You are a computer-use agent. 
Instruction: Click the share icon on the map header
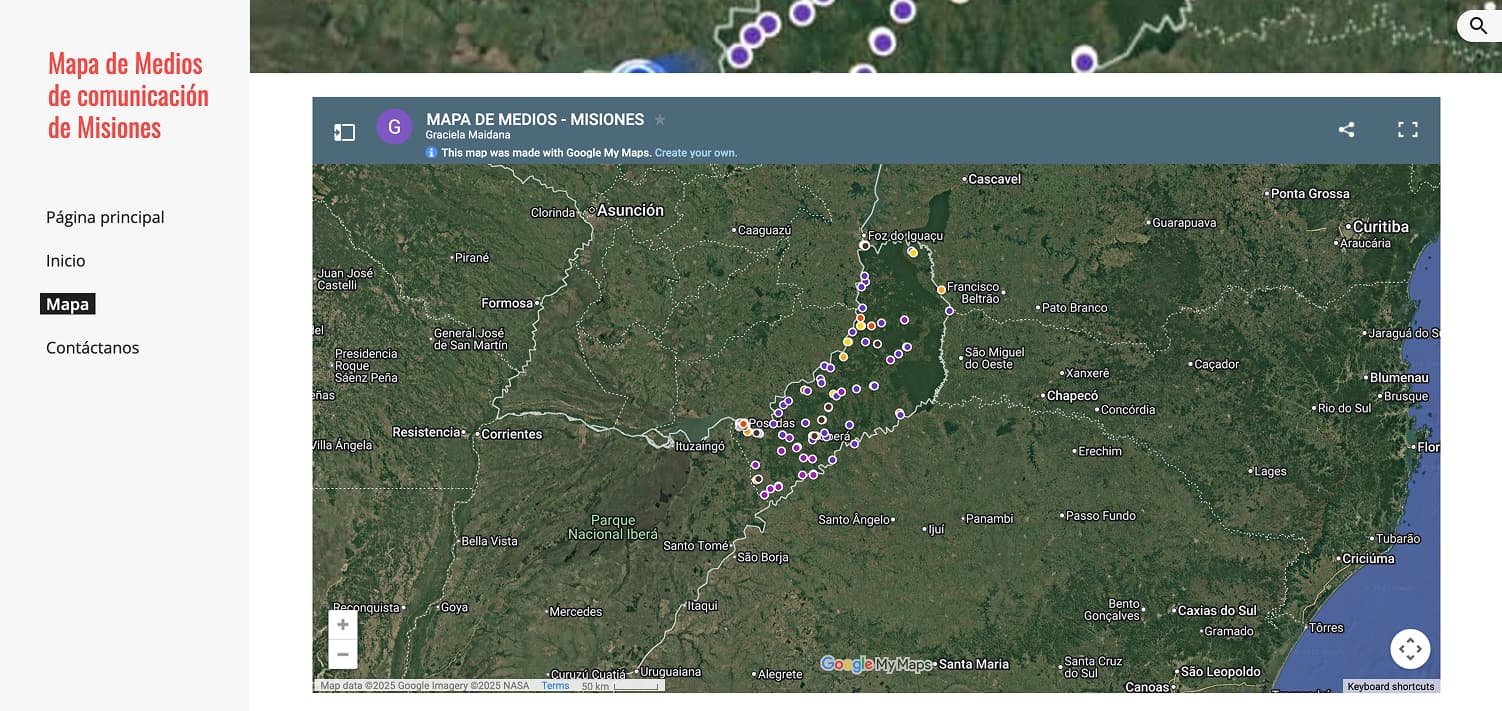point(1346,129)
